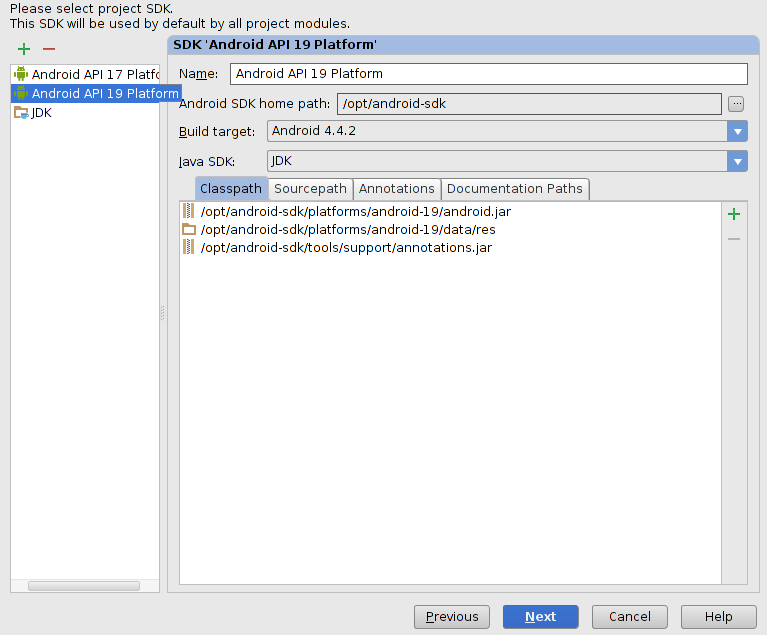767x635 pixels.
Task: Click the browse ellipsis for Android SDK home path
Action: tap(736, 104)
